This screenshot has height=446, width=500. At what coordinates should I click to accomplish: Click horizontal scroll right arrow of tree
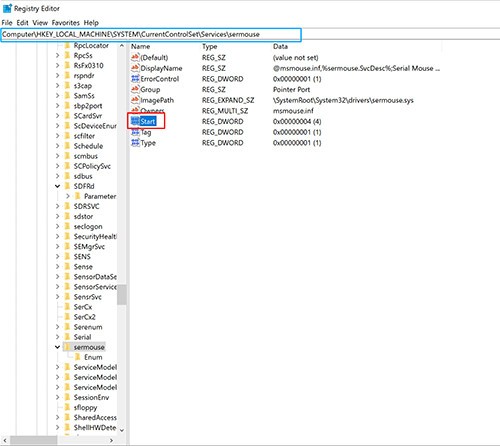pyautogui.click(x=111, y=440)
